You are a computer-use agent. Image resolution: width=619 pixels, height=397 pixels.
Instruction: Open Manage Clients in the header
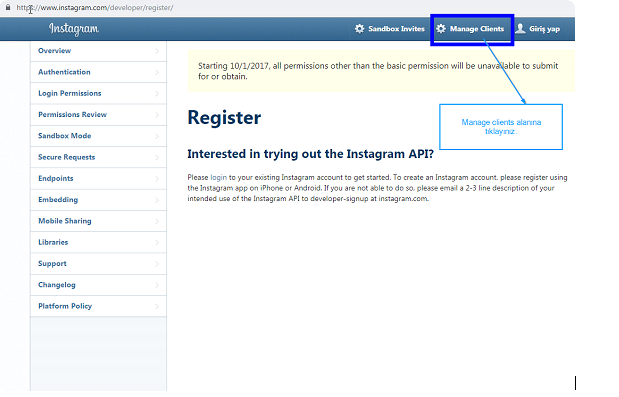tap(470, 29)
